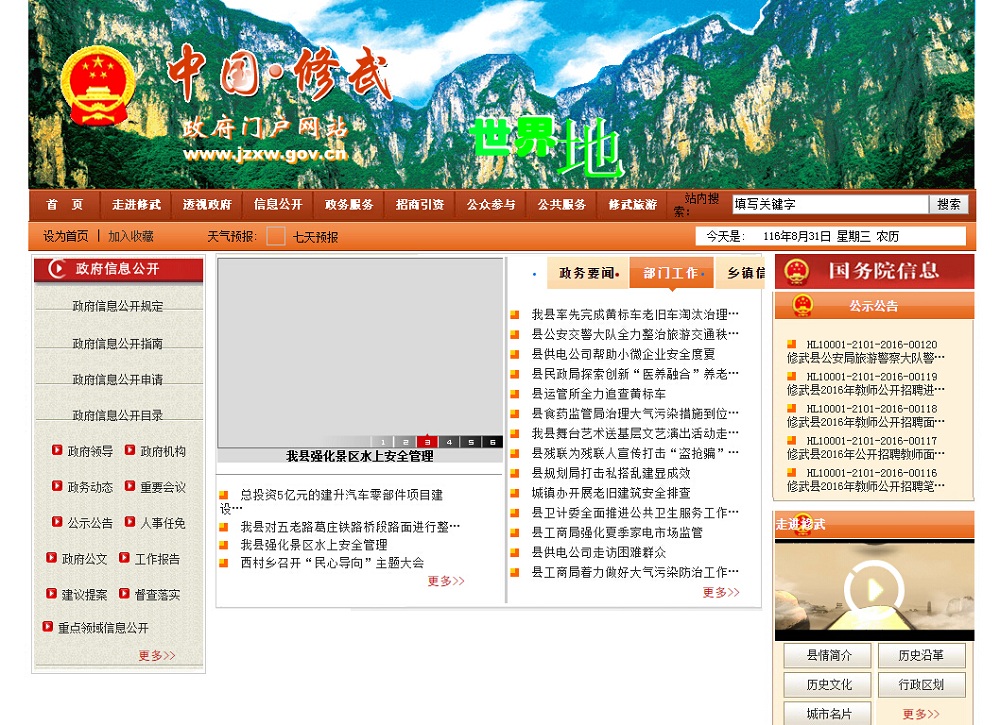Open the 透视政府 navigation menu
Viewport: 1000px width, 725px height.
click(x=207, y=205)
